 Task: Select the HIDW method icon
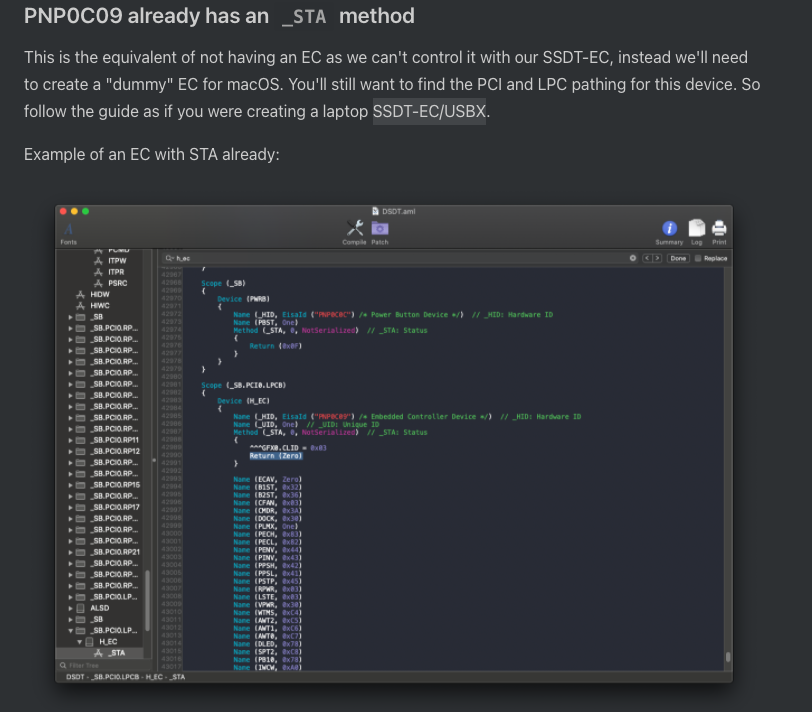point(80,294)
